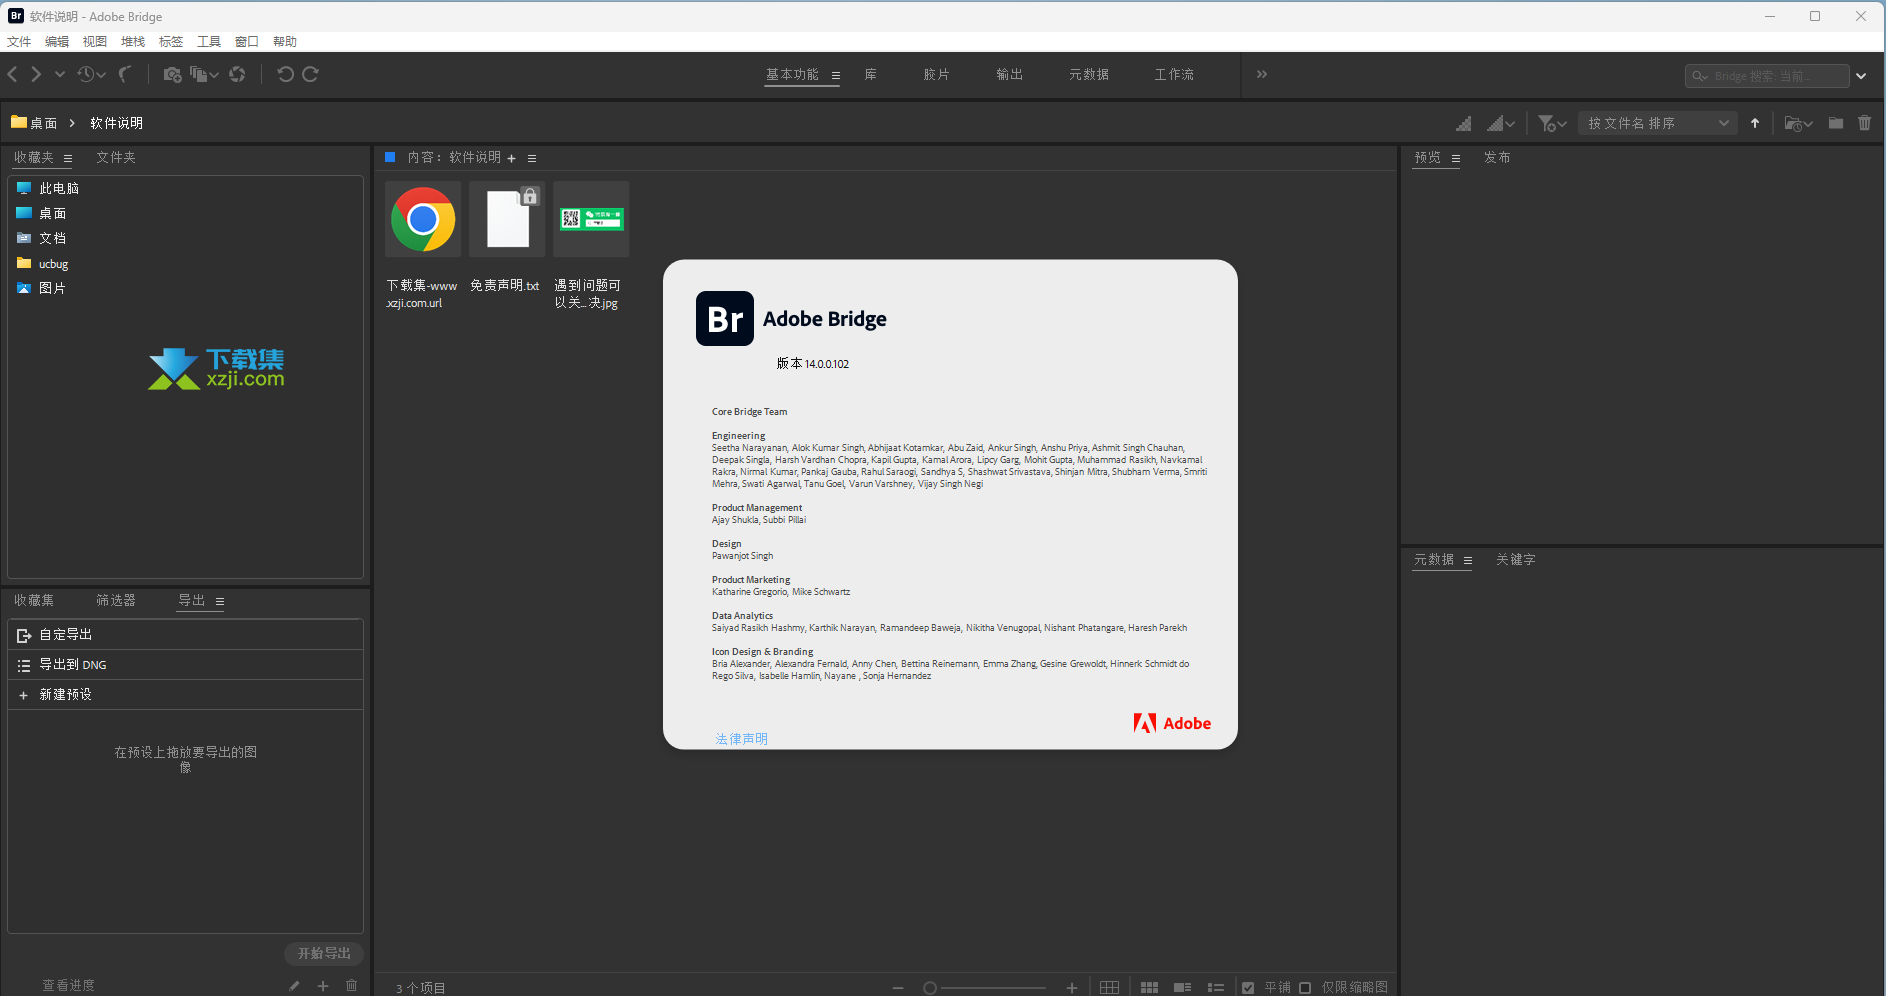
Task: Click the larger thumbnail plus icon
Action: [1072, 987]
